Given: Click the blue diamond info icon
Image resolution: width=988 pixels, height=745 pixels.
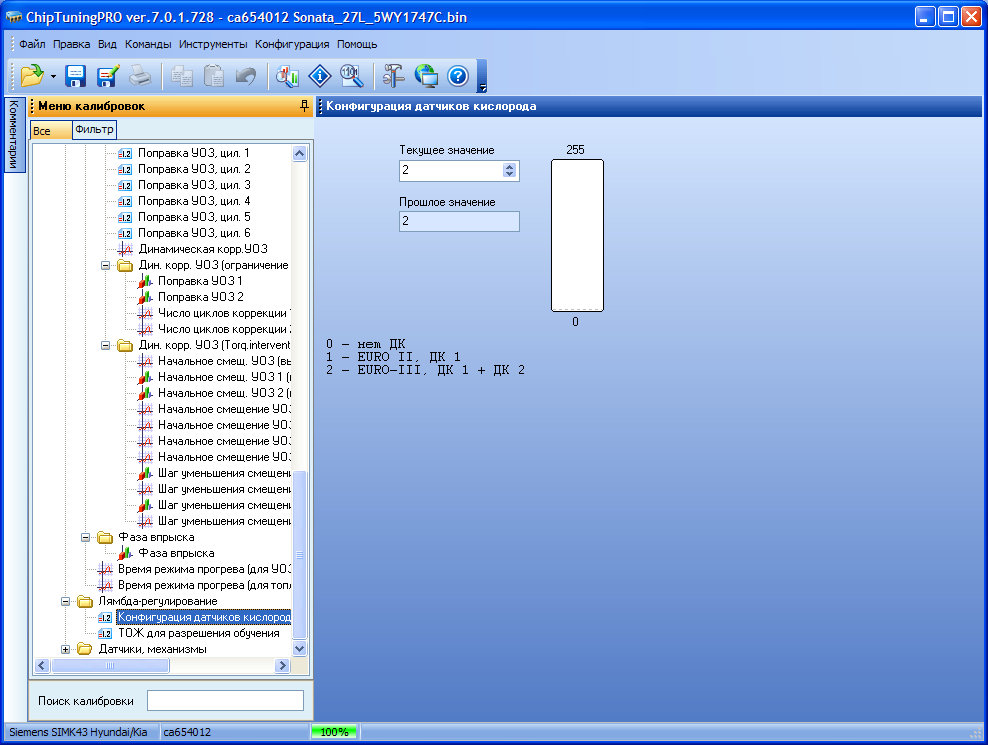Looking at the screenshot, I should pos(319,76).
